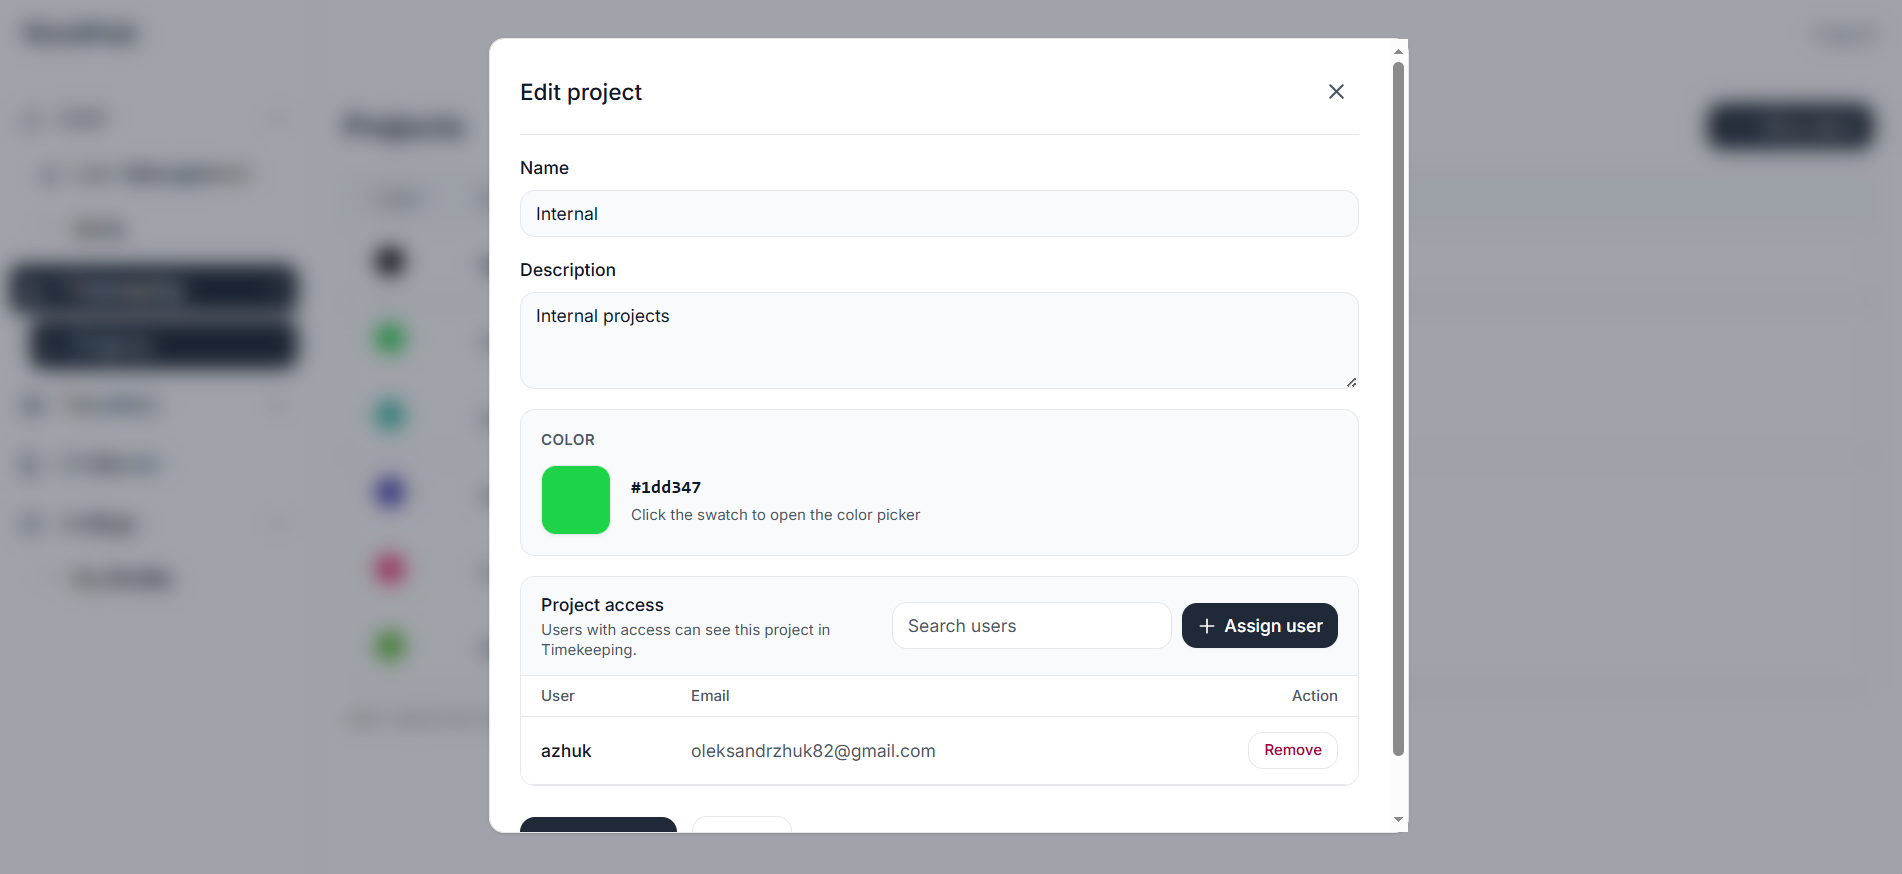This screenshot has height=874, width=1902.
Task: Click the dialog scrollbar up arrow
Action: [1398, 51]
